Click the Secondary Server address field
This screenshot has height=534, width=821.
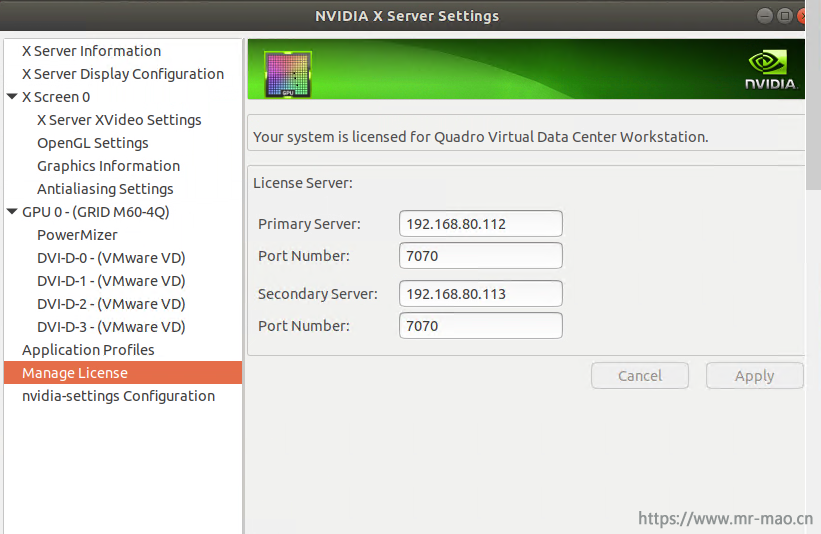pyautogui.click(x=481, y=294)
